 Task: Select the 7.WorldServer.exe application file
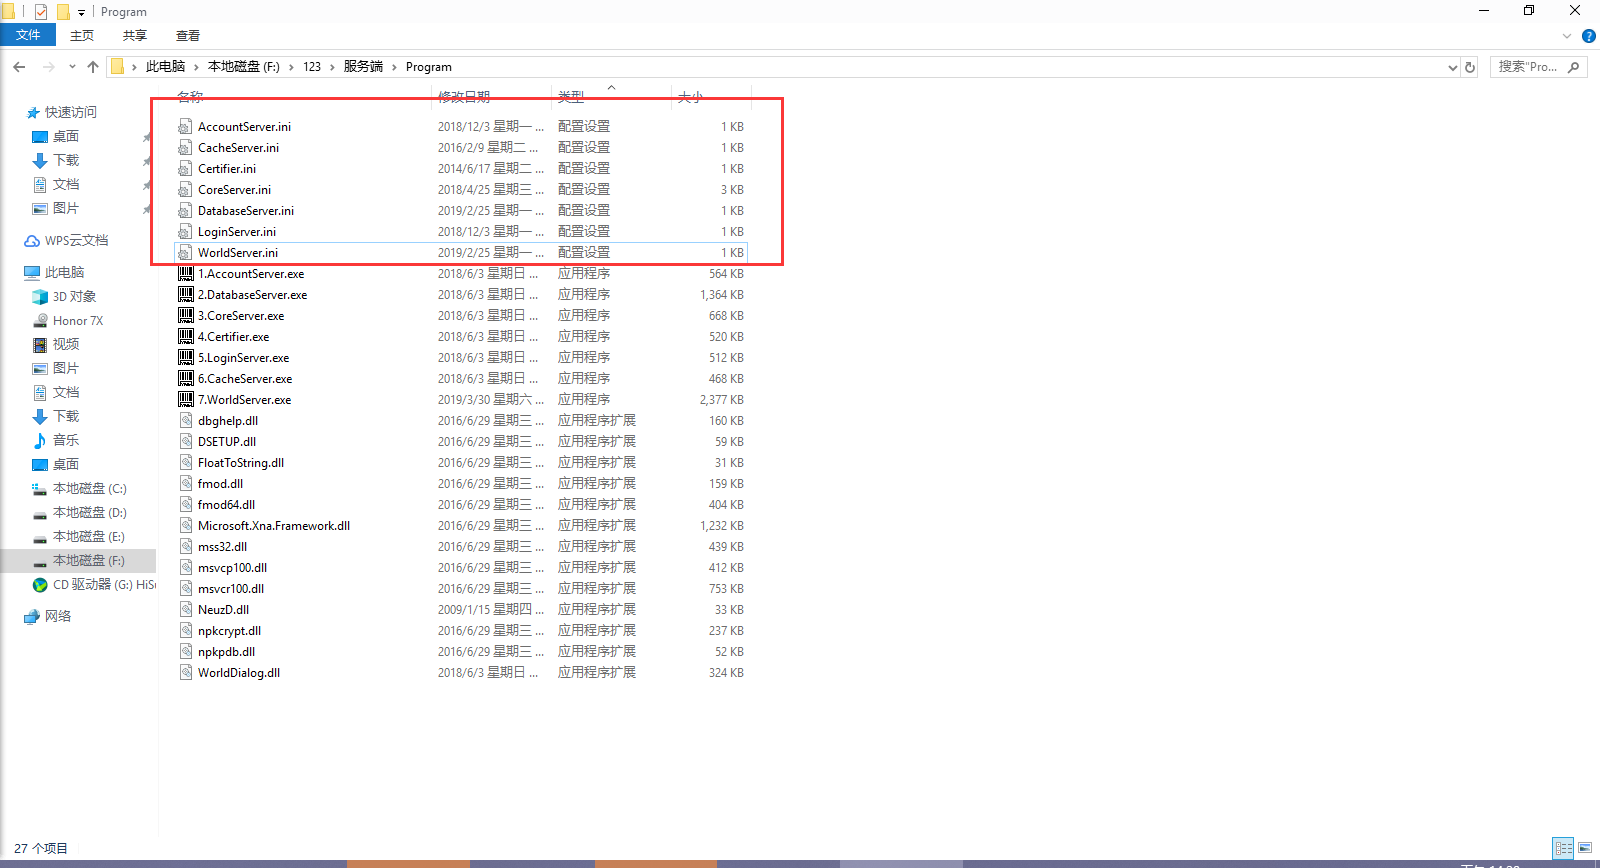pyautogui.click(x=244, y=400)
